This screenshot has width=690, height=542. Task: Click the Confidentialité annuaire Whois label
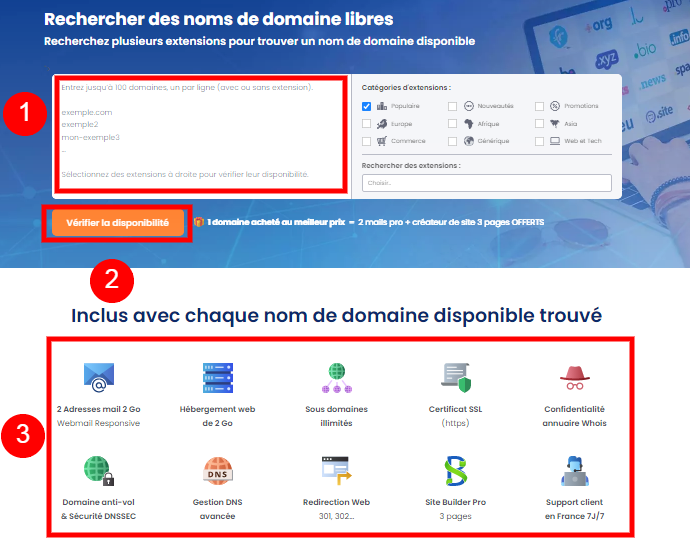click(x=574, y=416)
